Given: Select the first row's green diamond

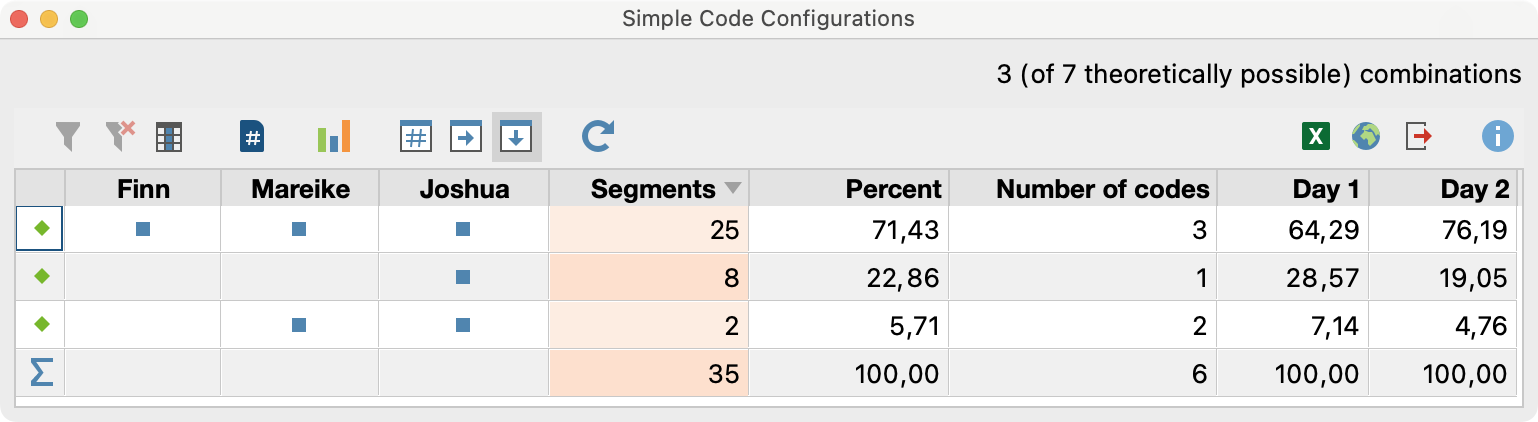Looking at the screenshot, I should [x=41, y=229].
